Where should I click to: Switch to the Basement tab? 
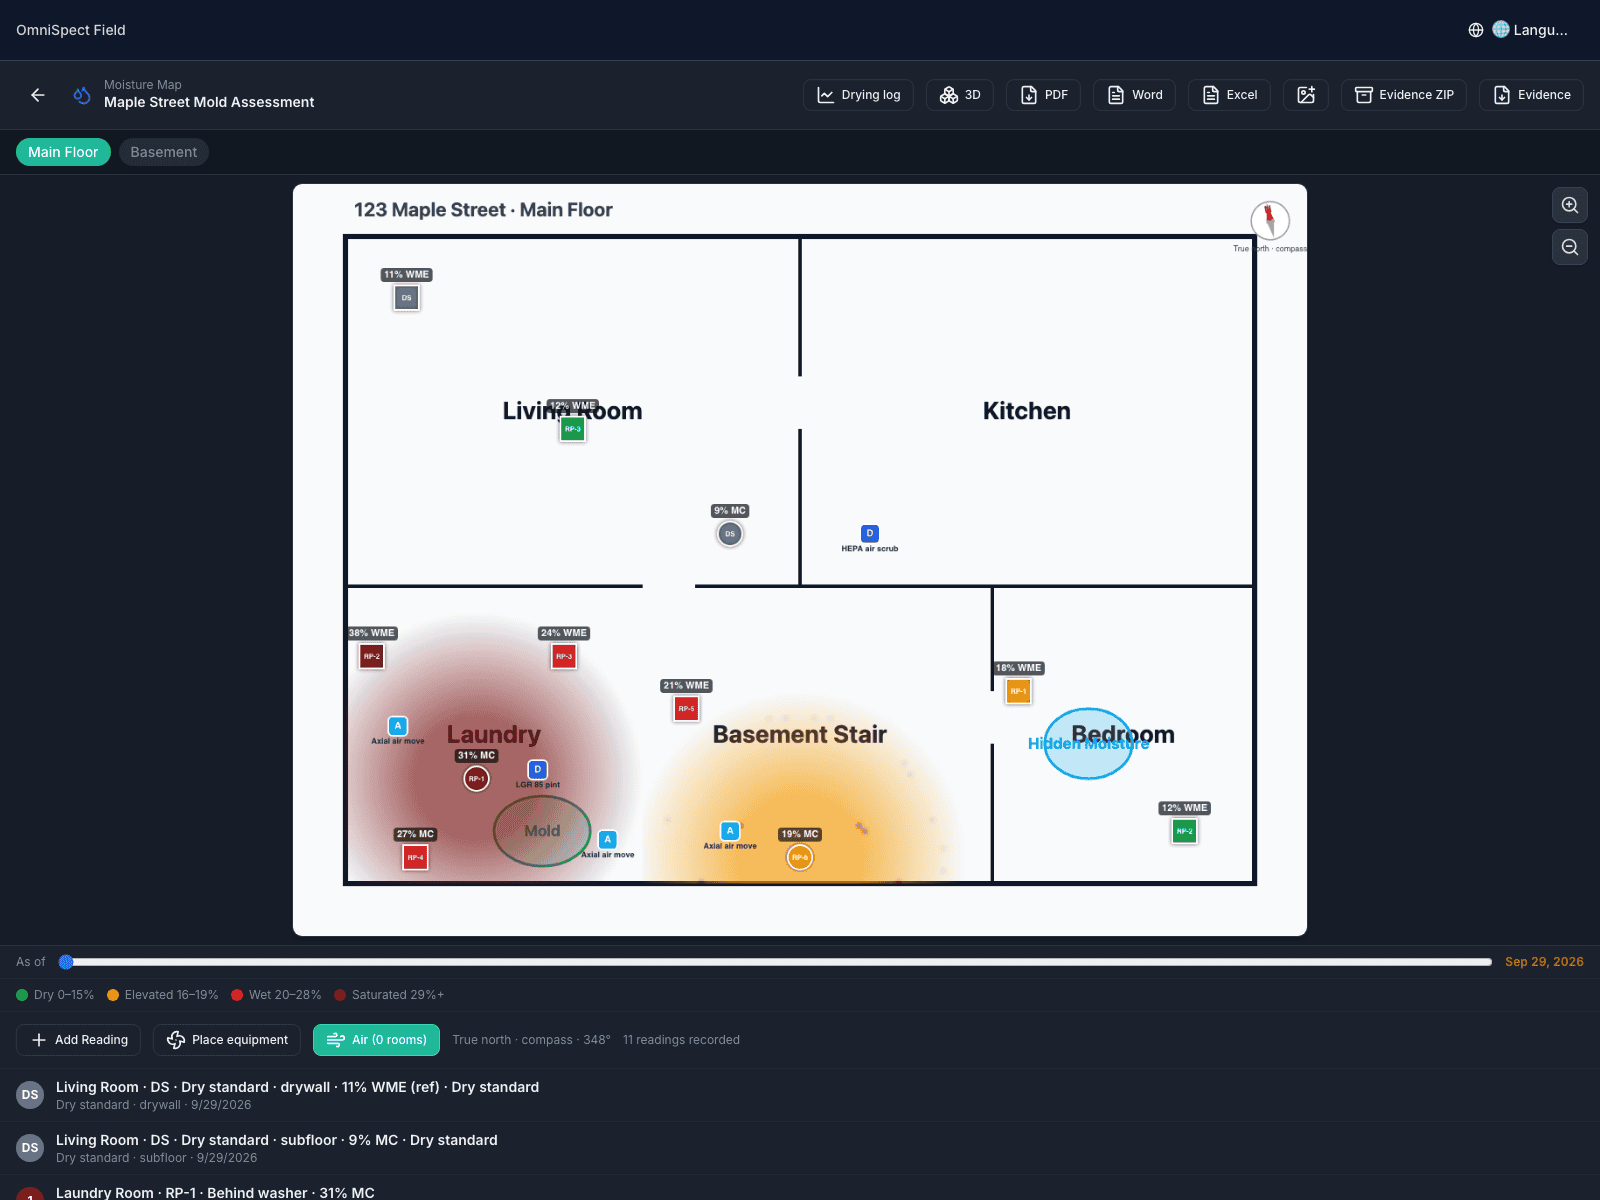coord(164,152)
